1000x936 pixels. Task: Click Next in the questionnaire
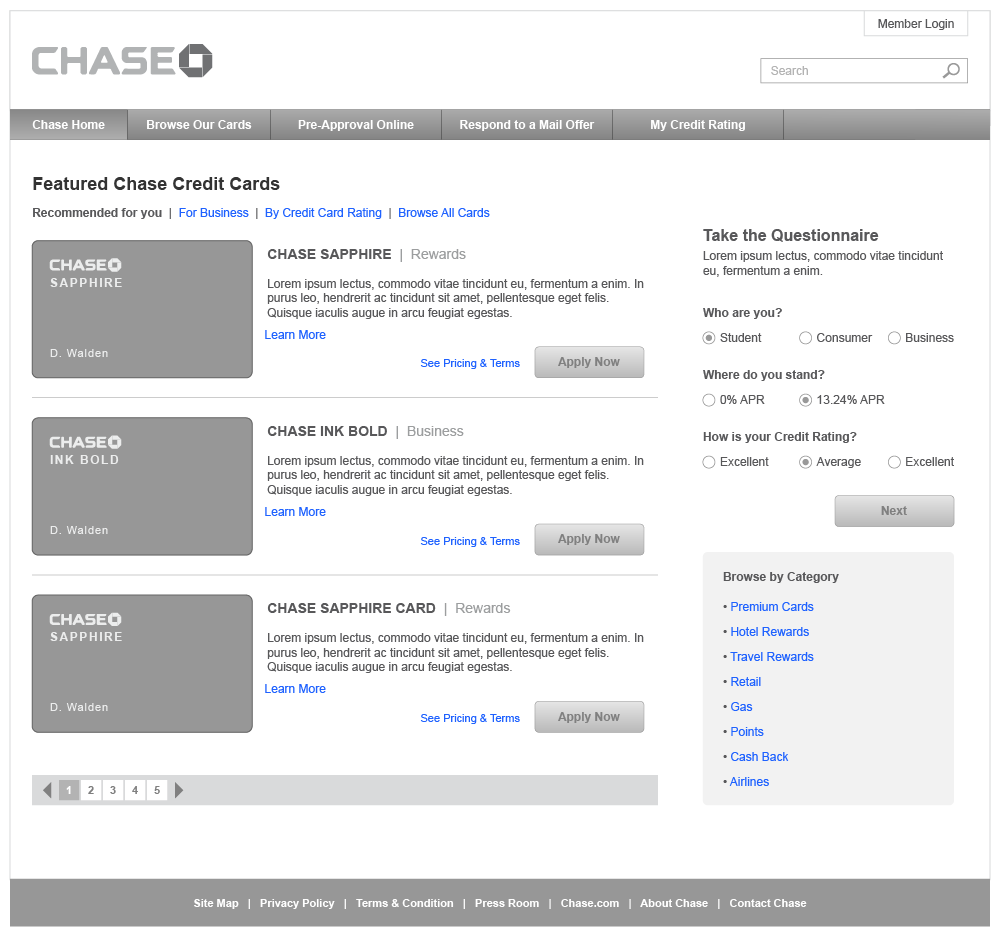coord(894,511)
